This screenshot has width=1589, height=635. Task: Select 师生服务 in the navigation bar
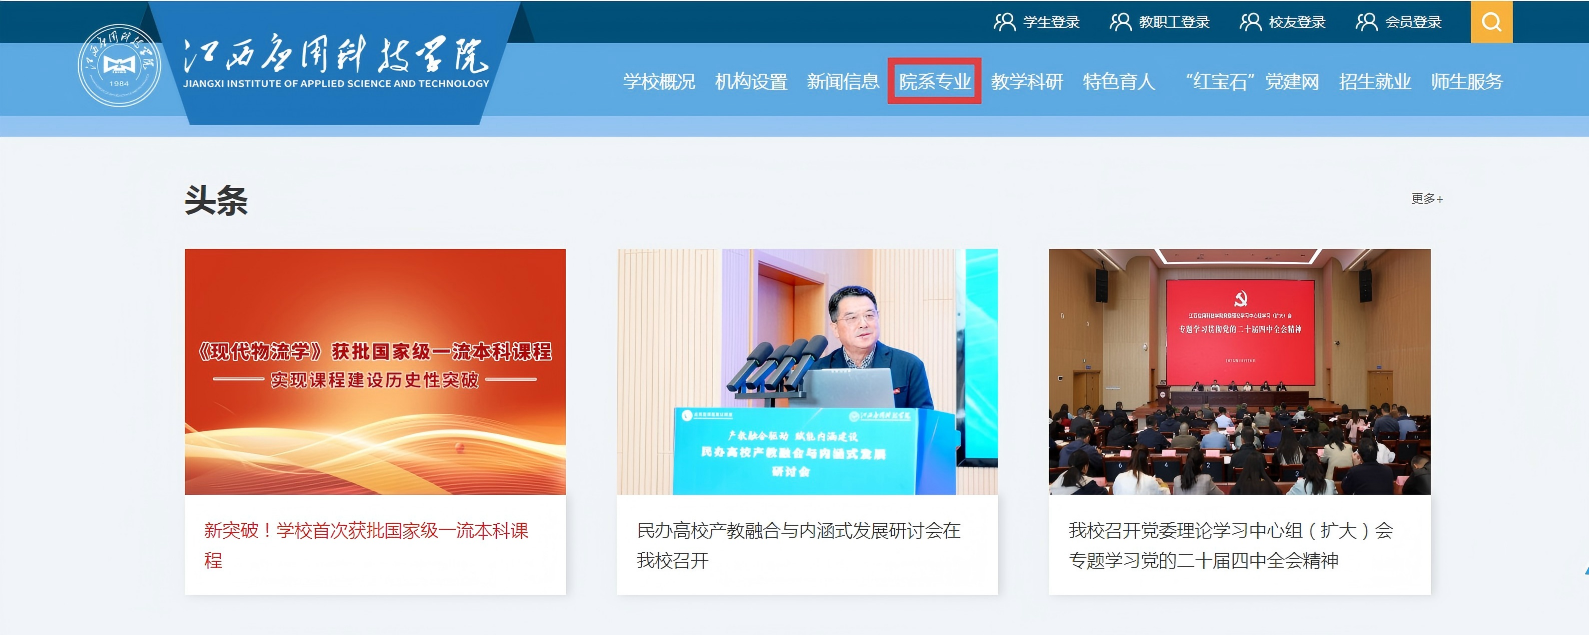(x=1467, y=82)
